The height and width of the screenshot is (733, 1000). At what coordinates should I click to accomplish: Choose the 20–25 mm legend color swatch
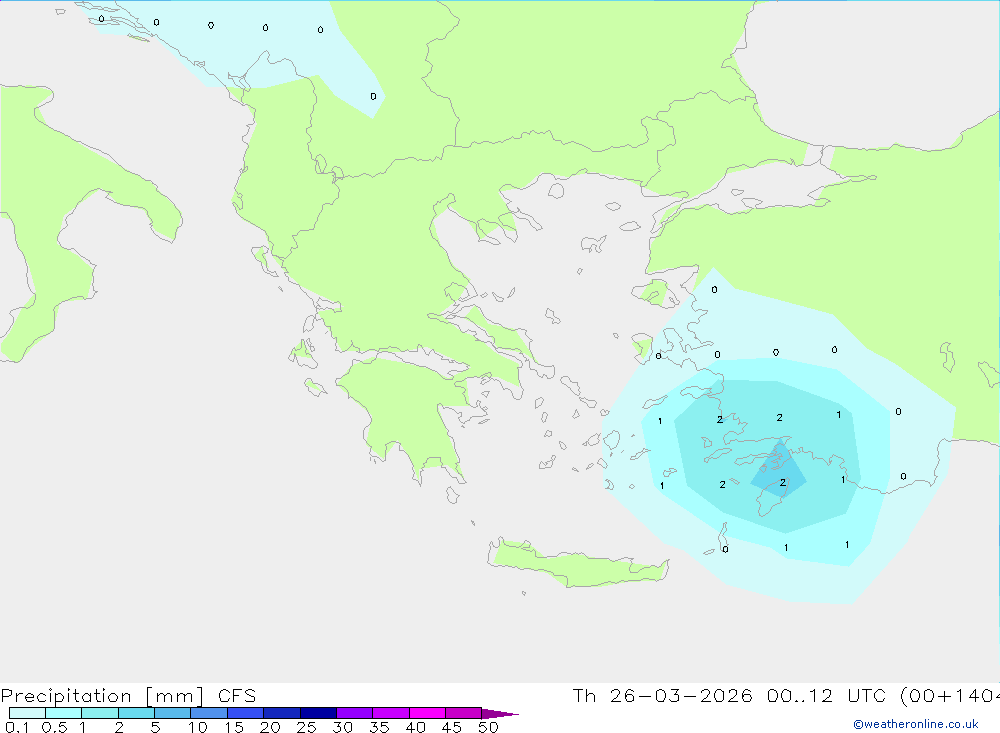click(x=282, y=713)
